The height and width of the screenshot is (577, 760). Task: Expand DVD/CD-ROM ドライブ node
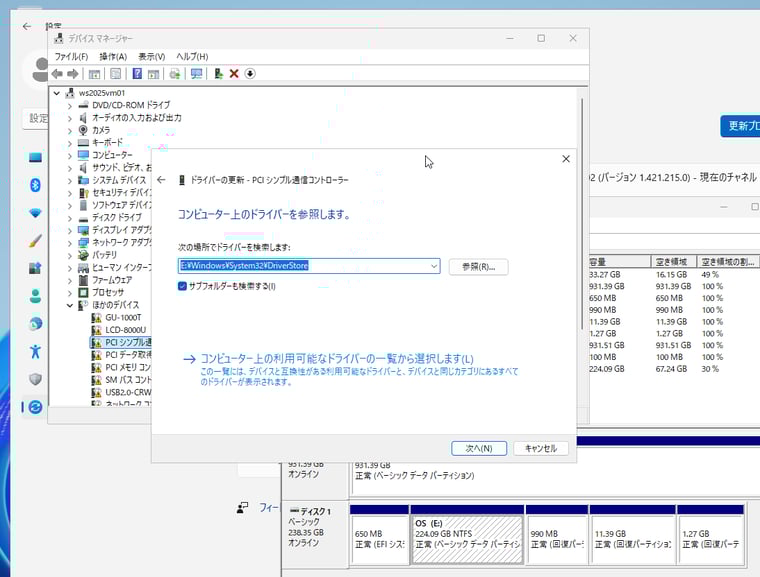(x=69, y=105)
